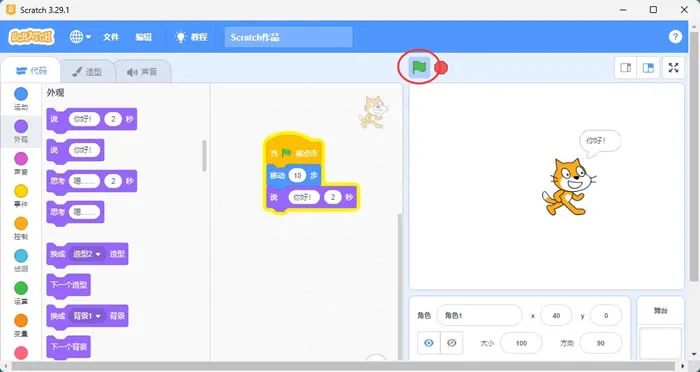
Task: Hide the sprite using crossed-eye icon
Action: (451, 343)
